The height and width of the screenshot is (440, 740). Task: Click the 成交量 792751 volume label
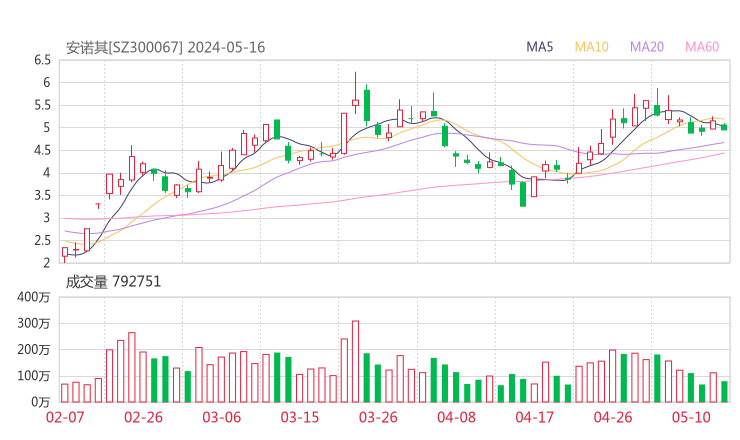pyautogui.click(x=113, y=282)
